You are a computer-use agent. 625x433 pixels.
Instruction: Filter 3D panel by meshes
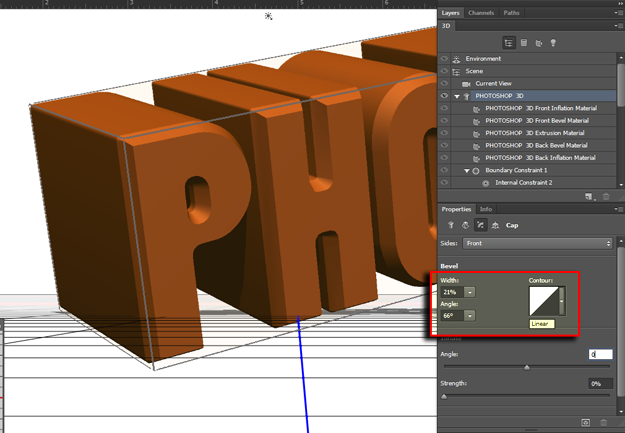524,43
